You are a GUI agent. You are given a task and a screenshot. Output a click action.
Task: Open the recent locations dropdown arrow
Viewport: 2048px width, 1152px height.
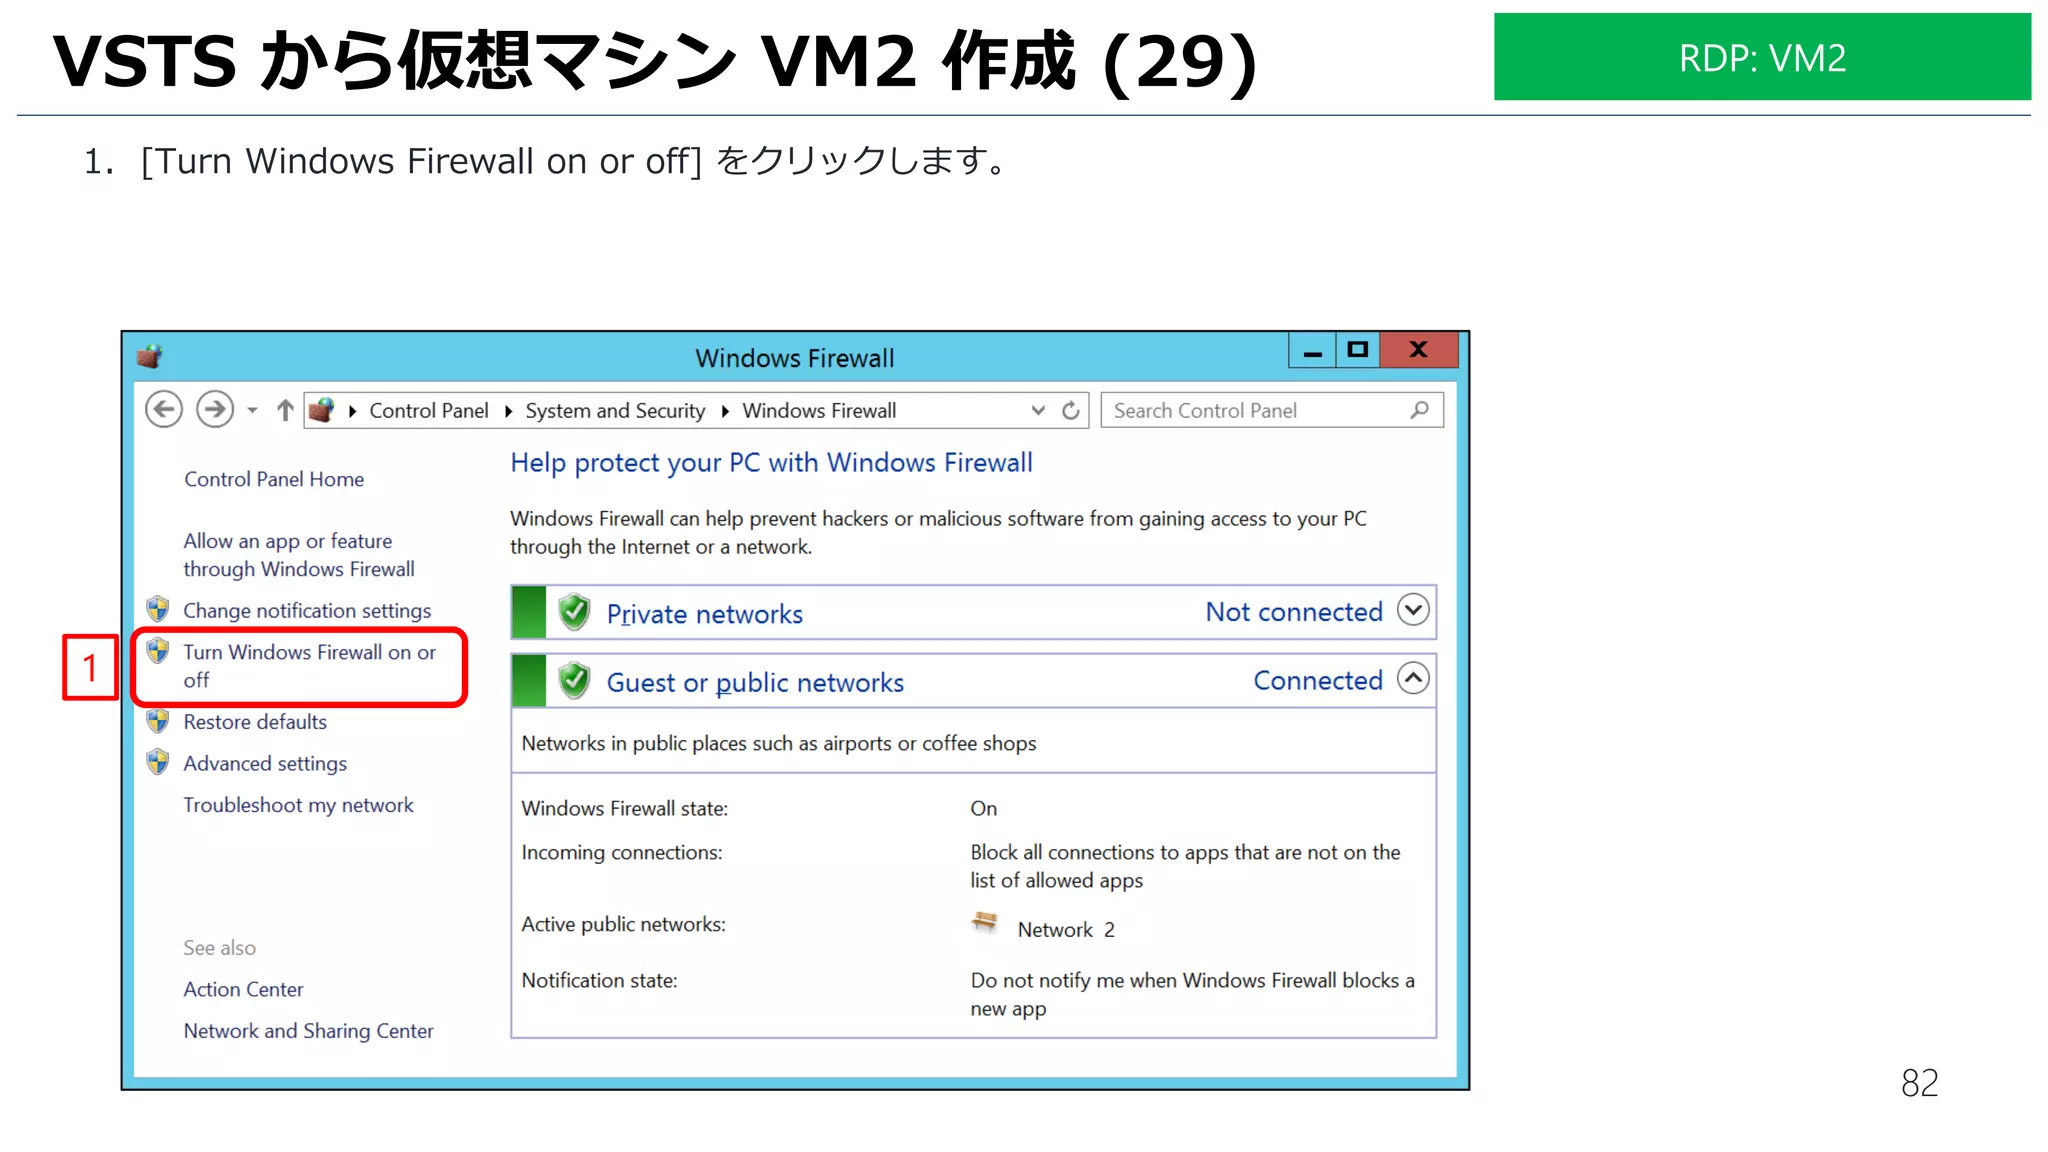point(252,411)
